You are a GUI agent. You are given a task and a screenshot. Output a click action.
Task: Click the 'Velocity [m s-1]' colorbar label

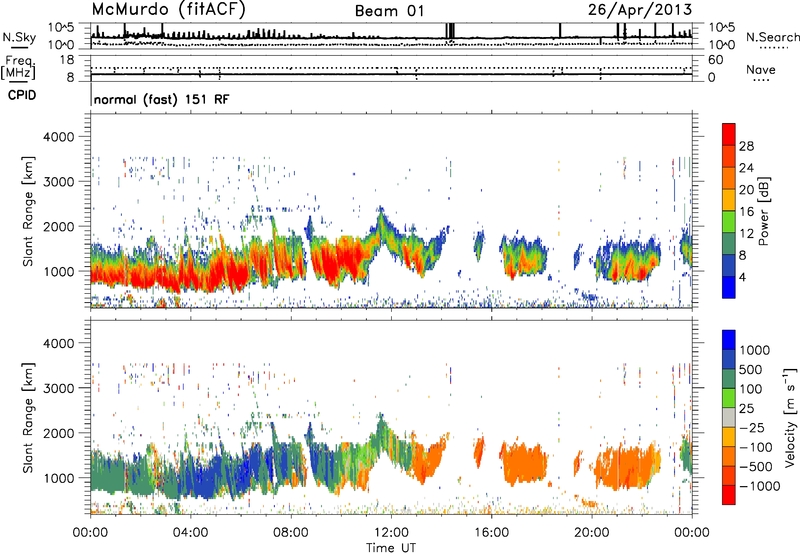790,417
